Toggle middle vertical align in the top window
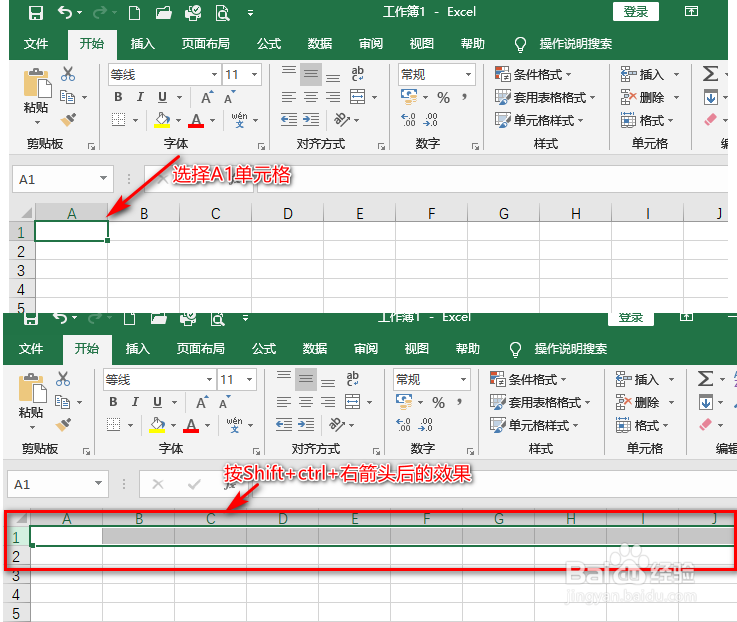 (311, 74)
